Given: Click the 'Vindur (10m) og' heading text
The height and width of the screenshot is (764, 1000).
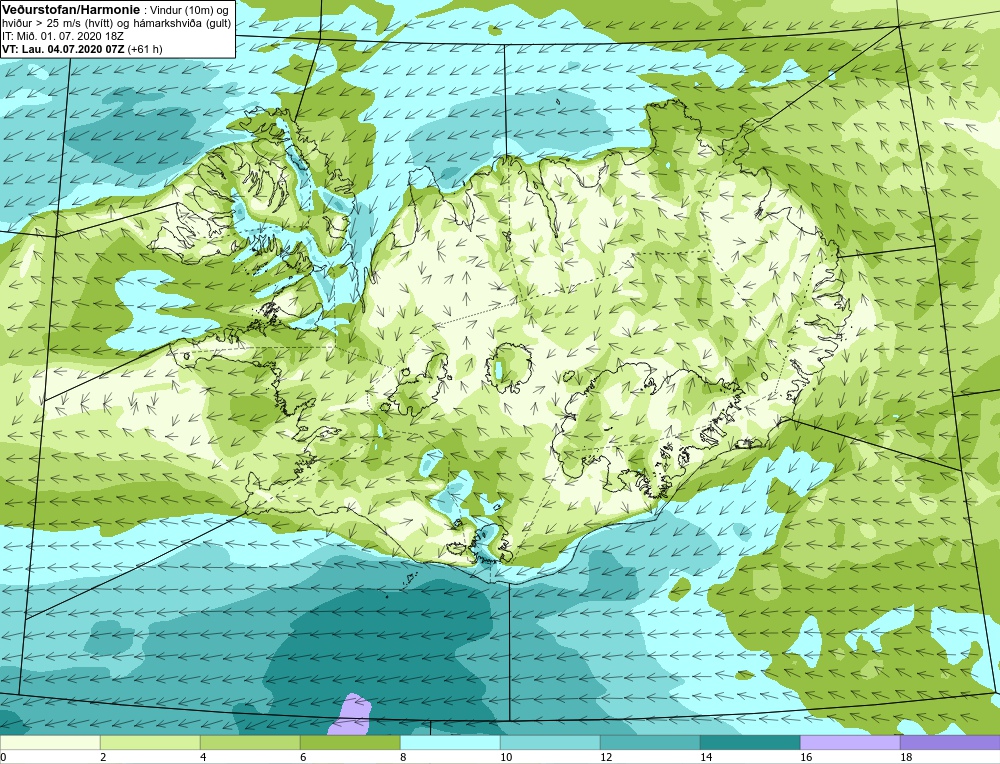Looking at the screenshot, I should tap(188, 10).
